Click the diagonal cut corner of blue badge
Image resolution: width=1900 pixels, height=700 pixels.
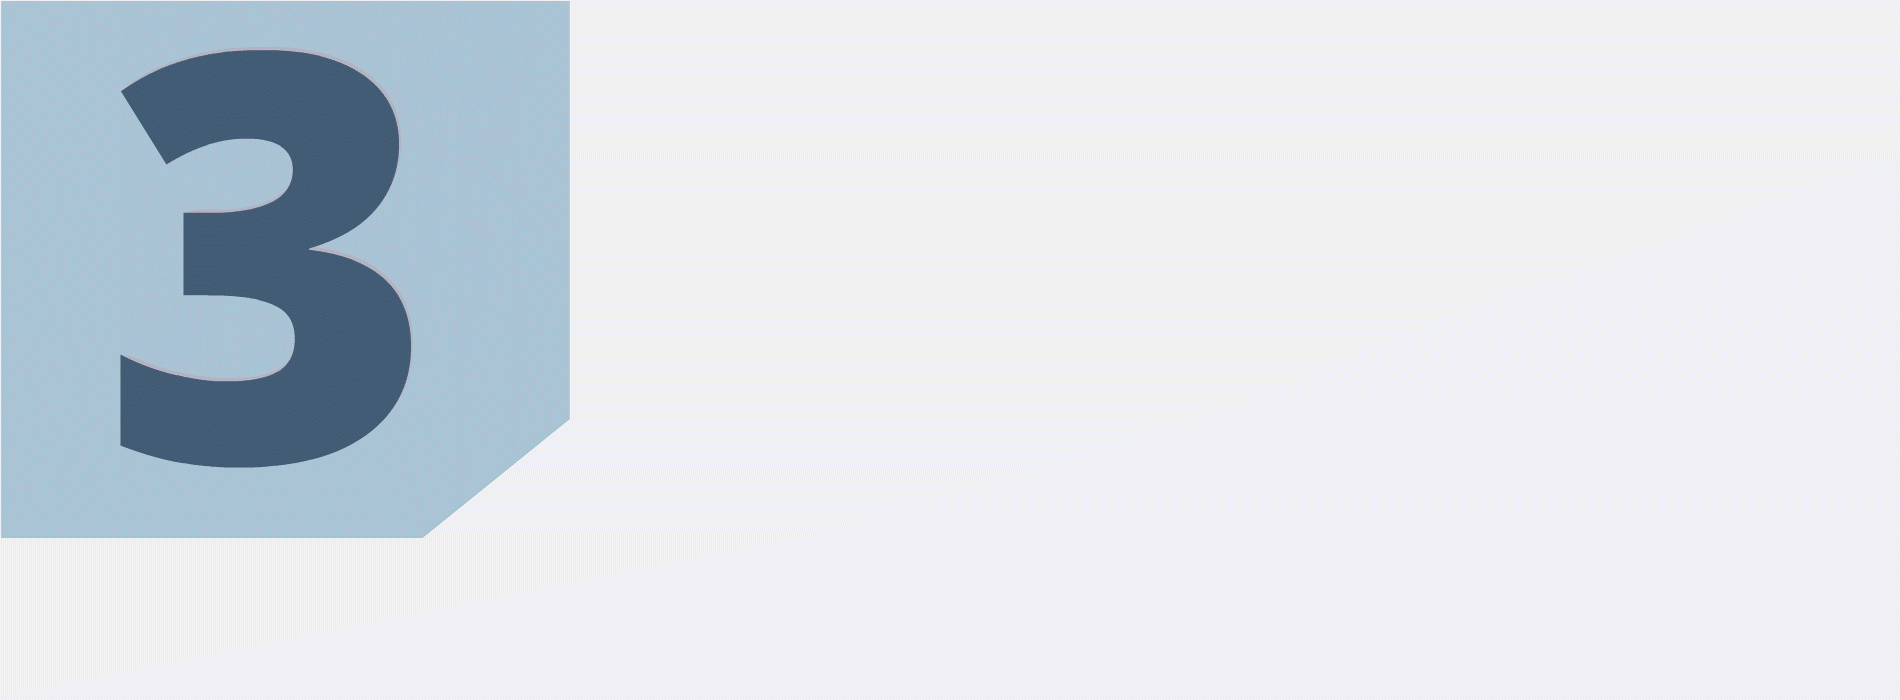pos(497,479)
